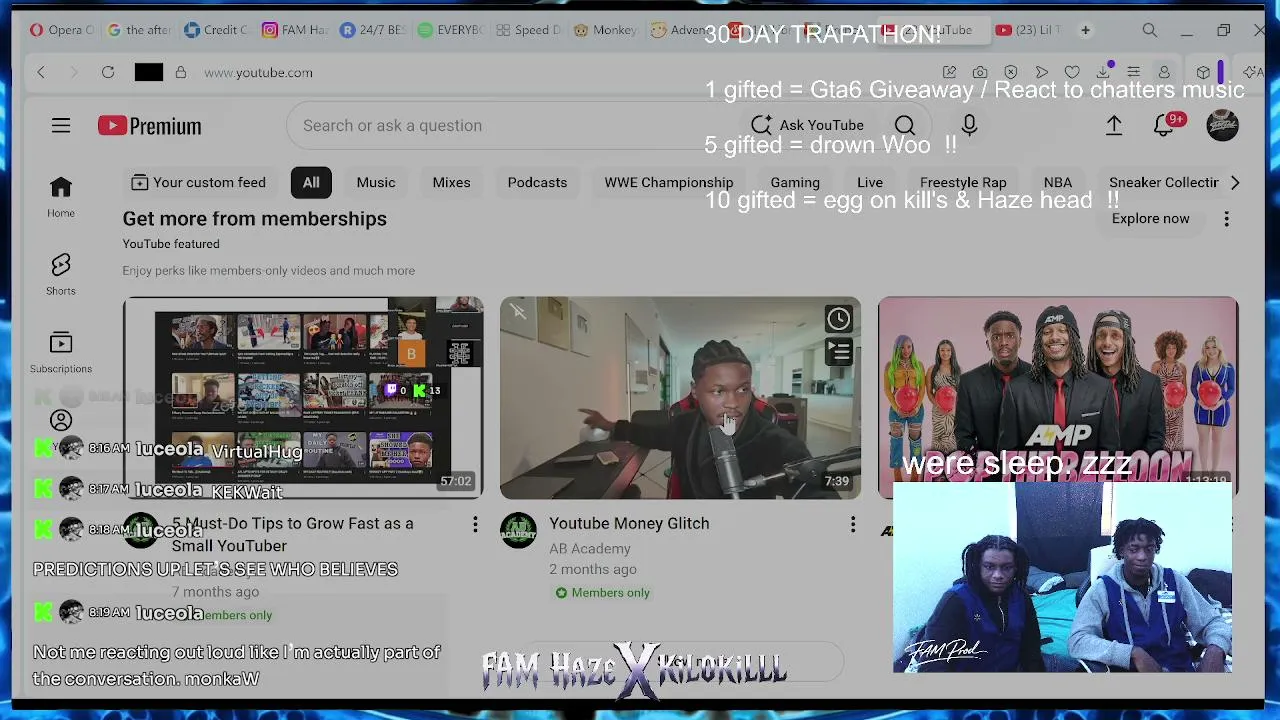Viewport: 1280px width, 720px height.
Task: Select the WWE Championship chip
Action: 669,182
